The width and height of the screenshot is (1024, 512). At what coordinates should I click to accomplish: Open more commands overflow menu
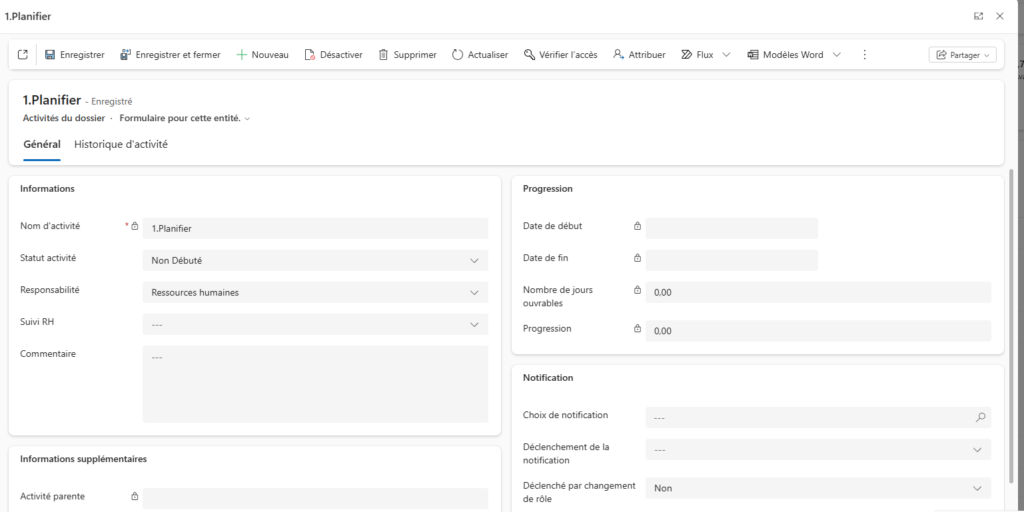click(x=865, y=55)
